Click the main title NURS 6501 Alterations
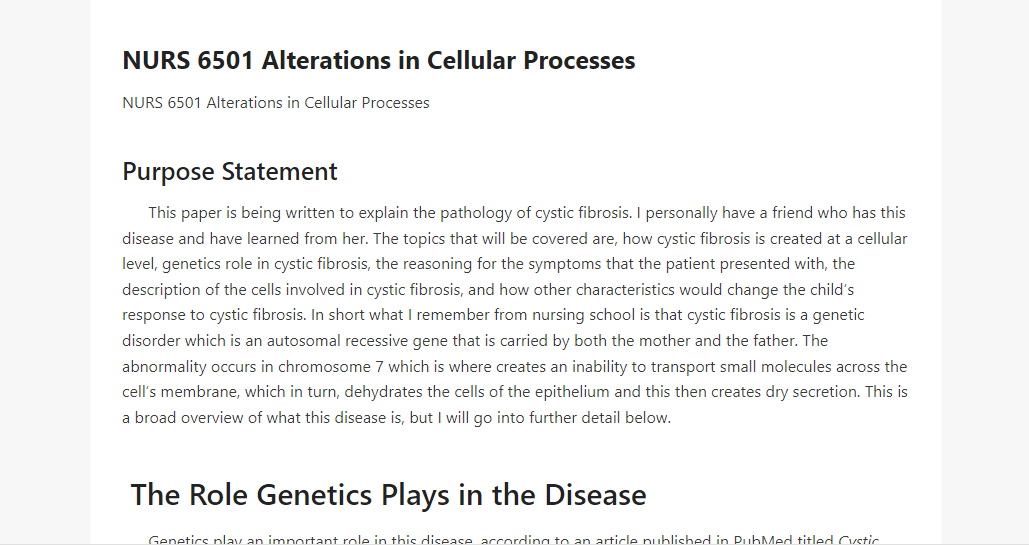This screenshot has width=1029, height=545. point(379,60)
